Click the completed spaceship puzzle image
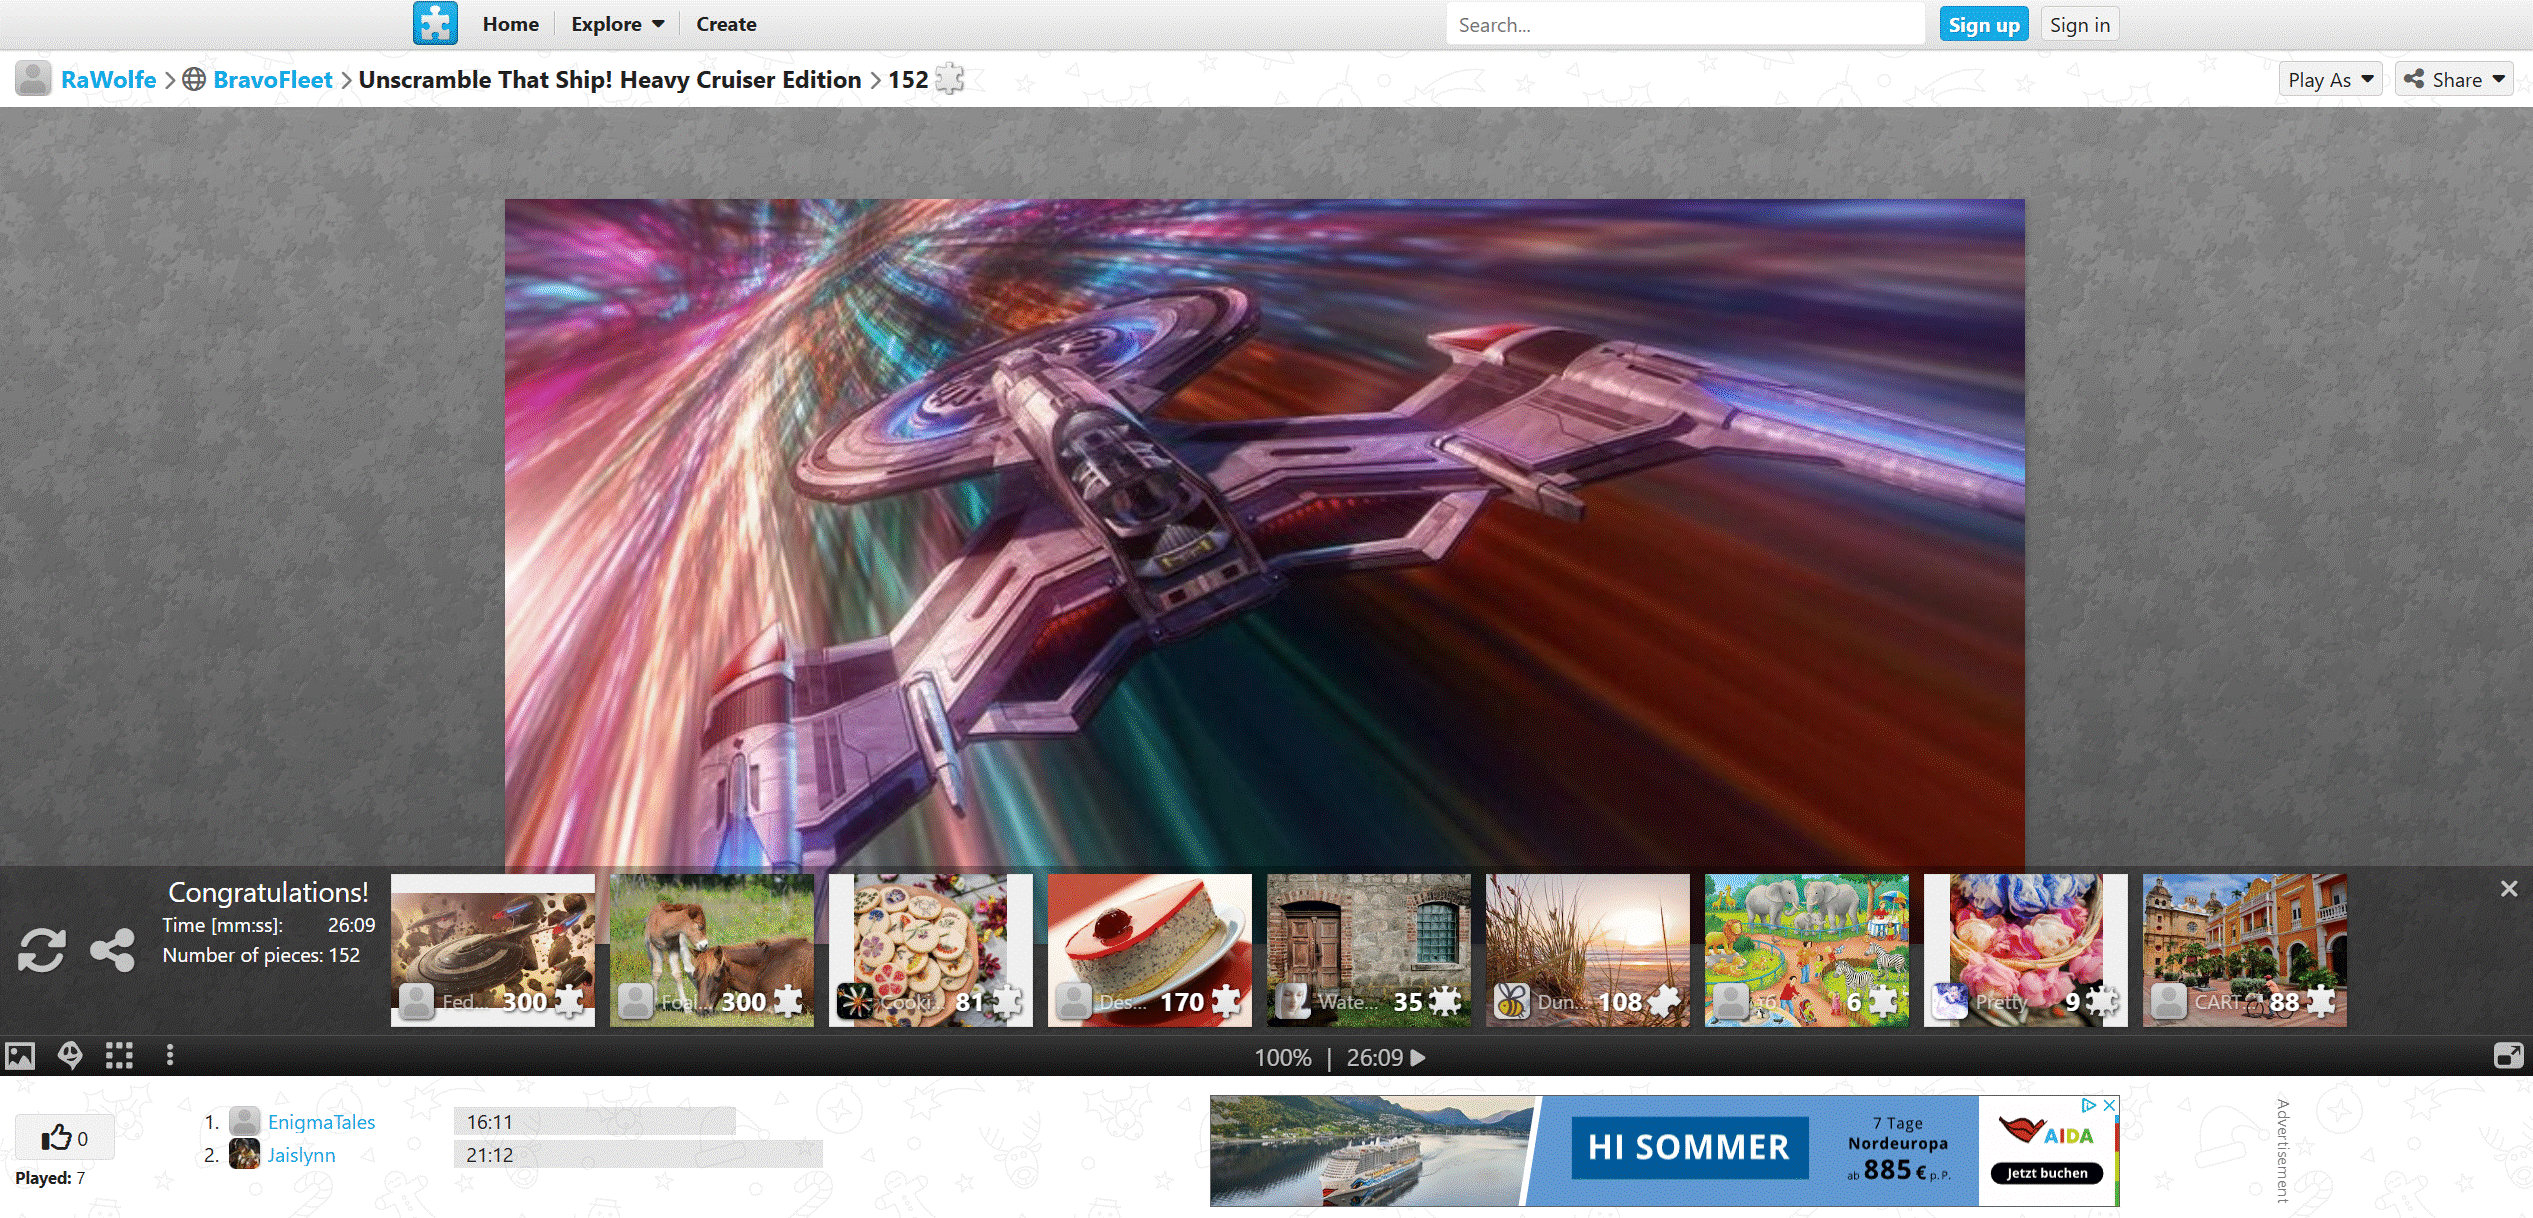Image resolution: width=2533 pixels, height=1218 pixels. coord(1264,532)
